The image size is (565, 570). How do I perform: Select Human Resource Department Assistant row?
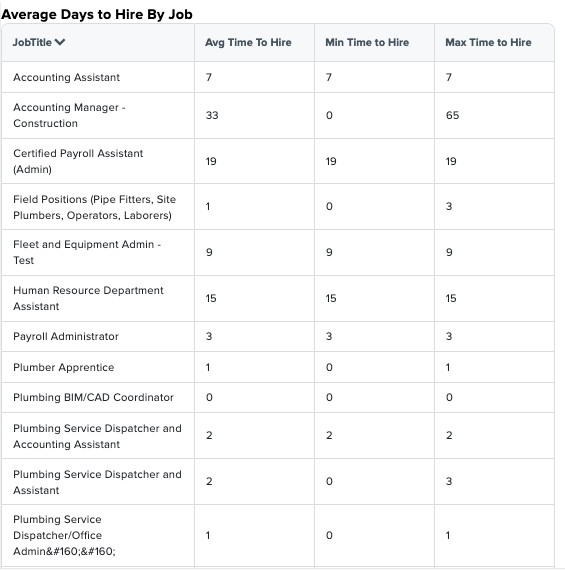pos(278,298)
